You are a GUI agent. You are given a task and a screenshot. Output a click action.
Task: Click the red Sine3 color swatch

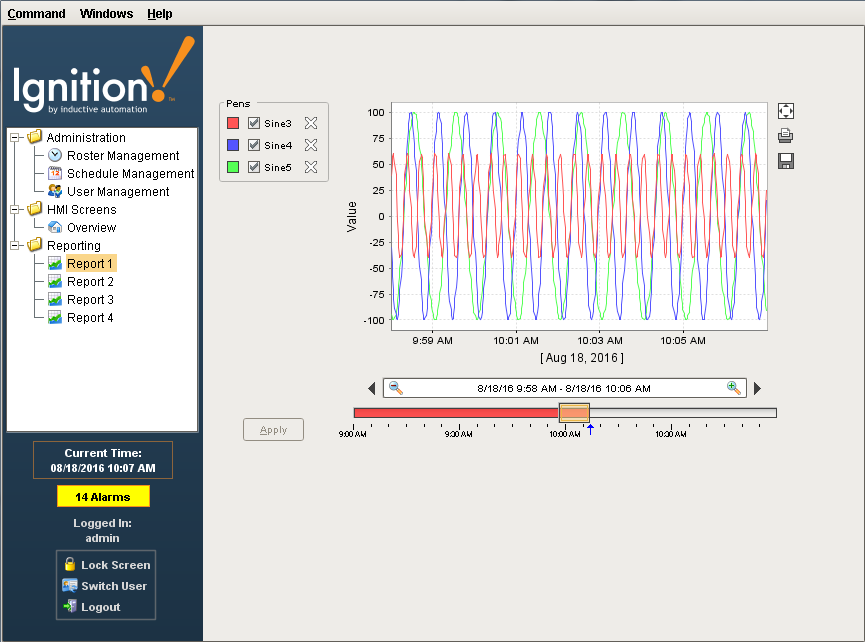[x=233, y=123]
